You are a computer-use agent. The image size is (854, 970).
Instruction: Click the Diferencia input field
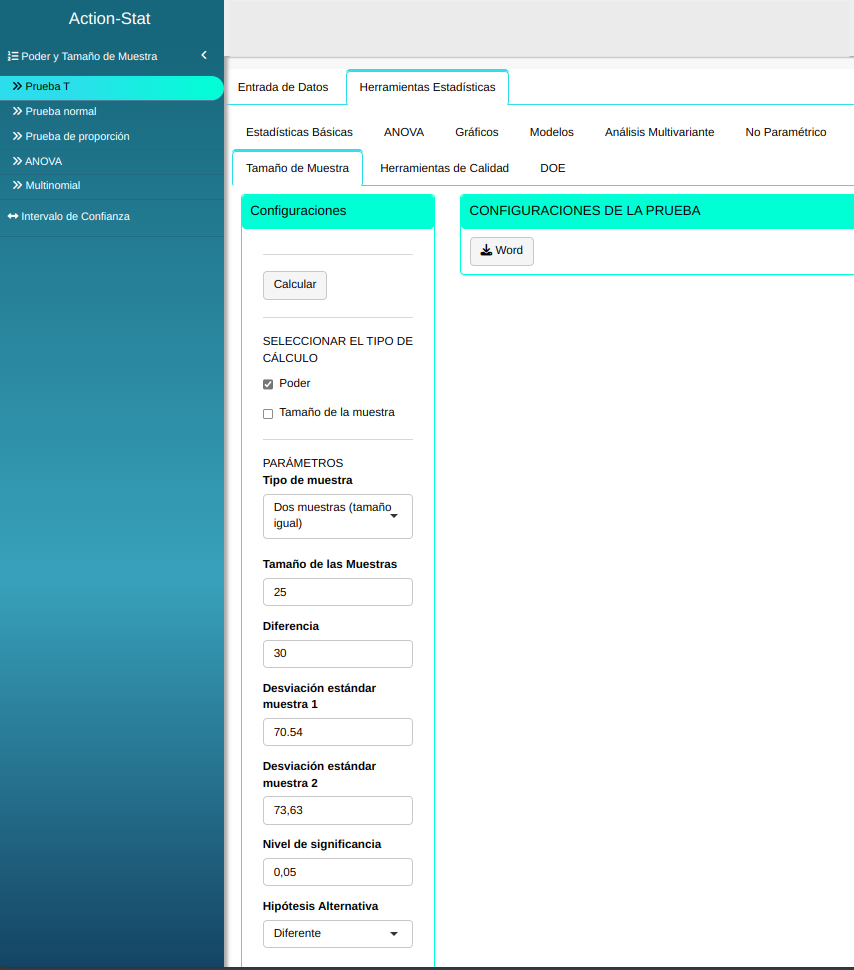pos(337,654)
